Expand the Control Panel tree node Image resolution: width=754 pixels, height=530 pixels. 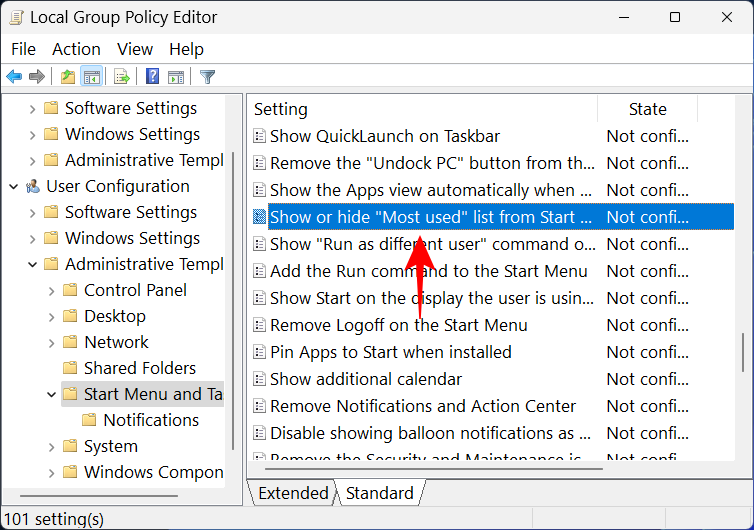51,290
